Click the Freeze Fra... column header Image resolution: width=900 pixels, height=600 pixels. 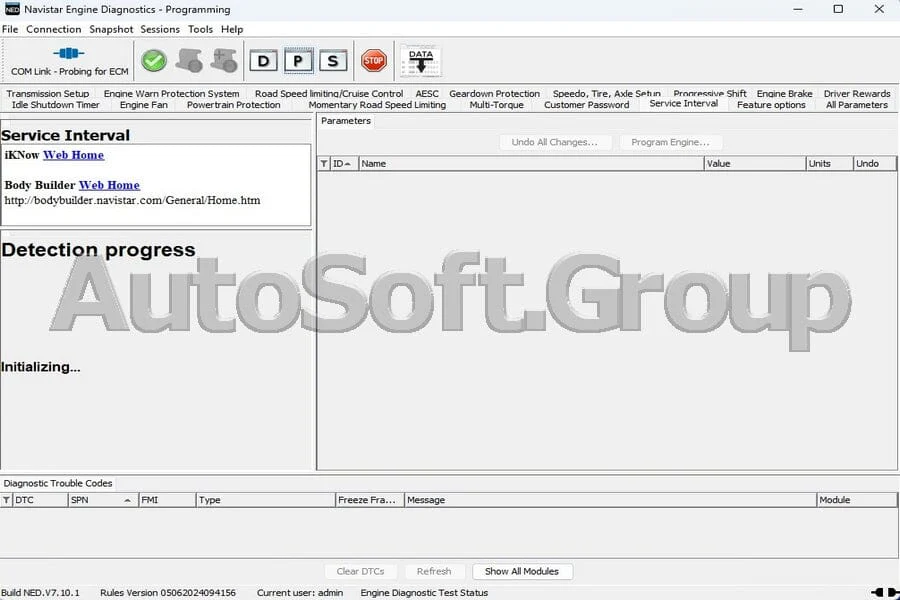[x=369, y=500]
